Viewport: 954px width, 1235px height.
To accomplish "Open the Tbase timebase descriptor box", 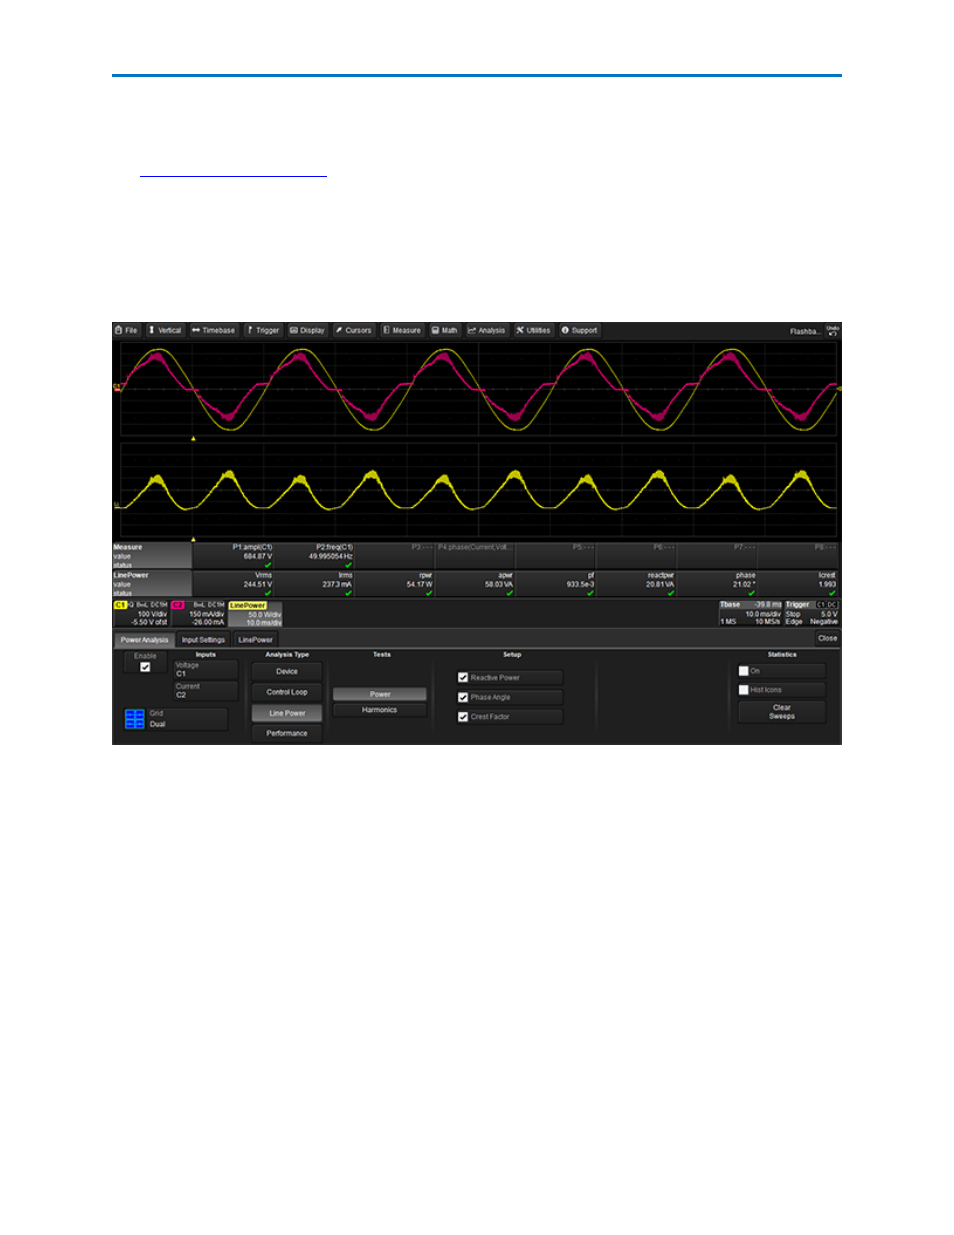I will [750, 613].
